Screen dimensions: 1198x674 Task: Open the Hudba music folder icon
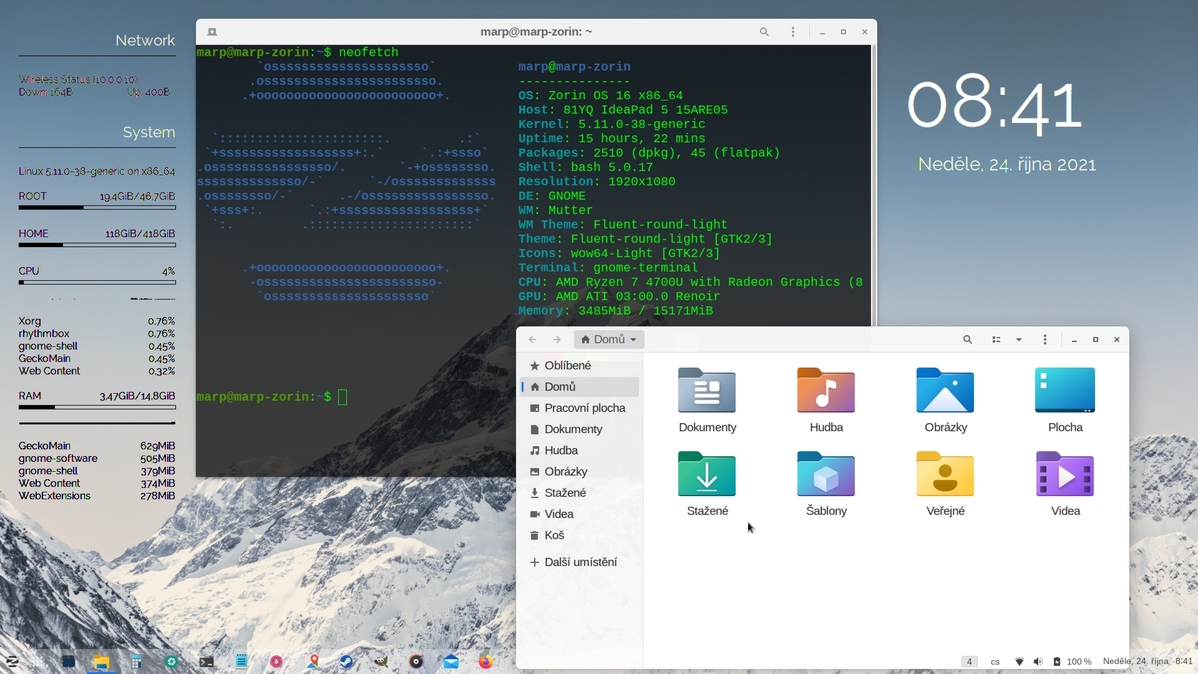[x=826, y=390]
